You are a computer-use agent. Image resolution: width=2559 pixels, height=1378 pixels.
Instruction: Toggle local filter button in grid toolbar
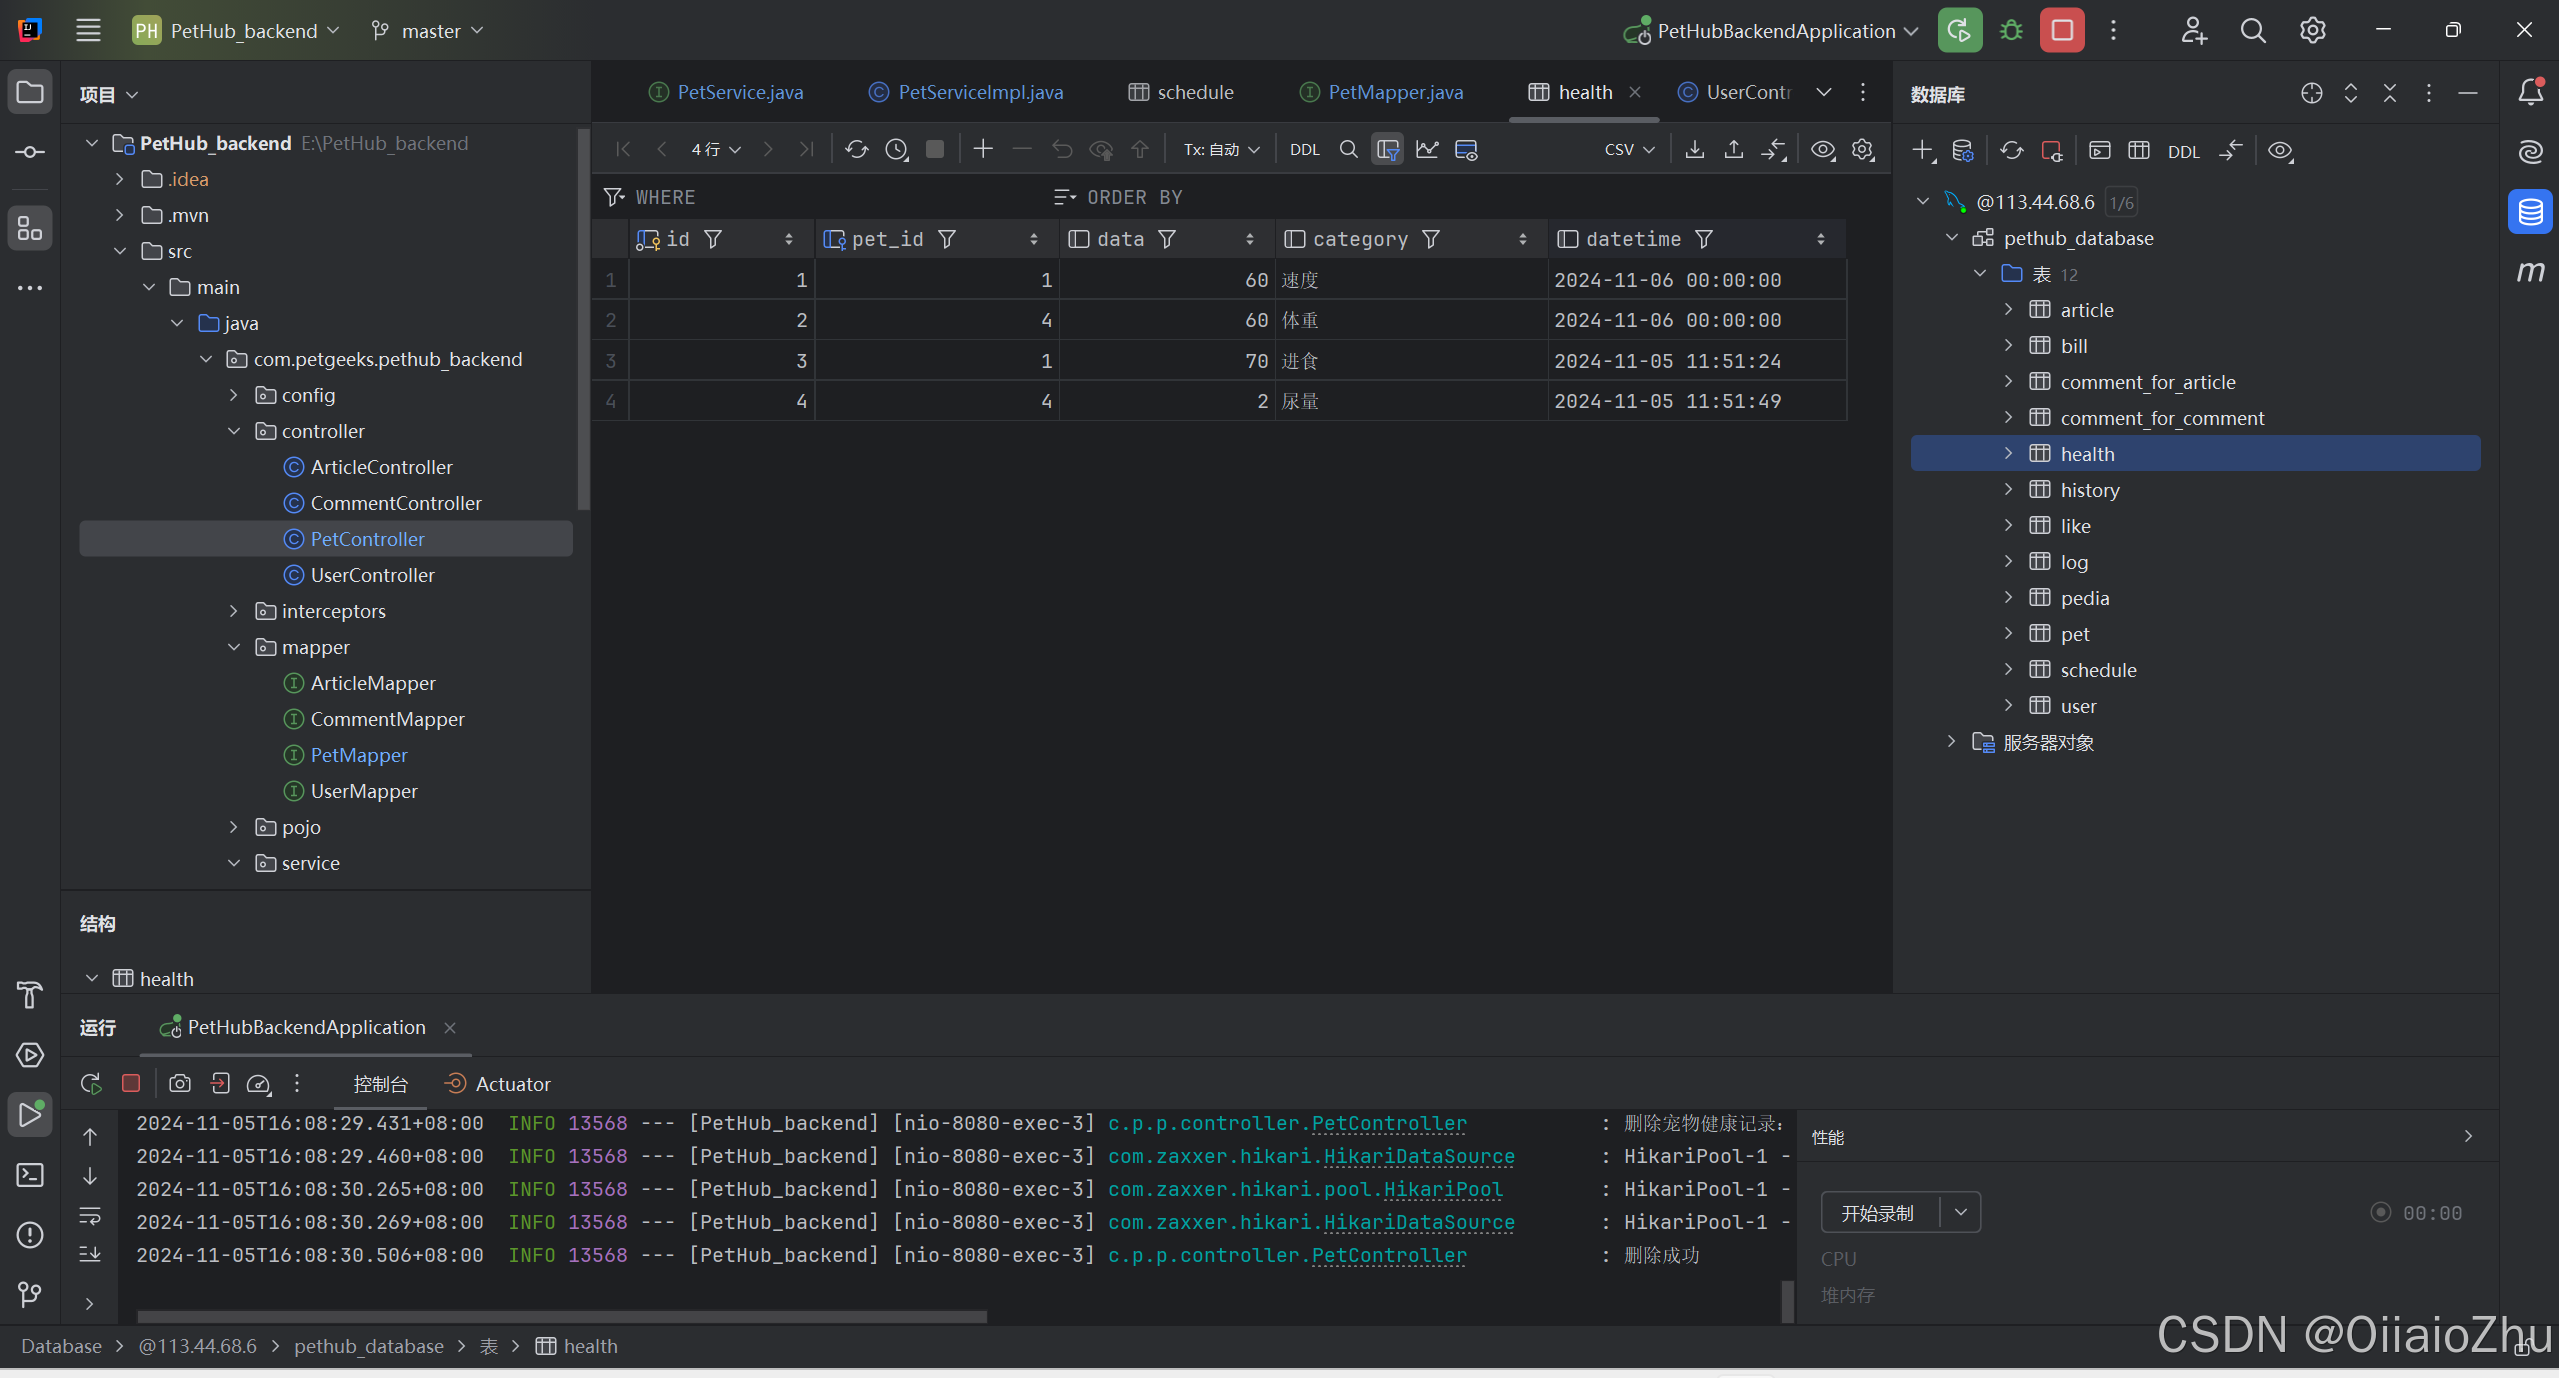1387,150
